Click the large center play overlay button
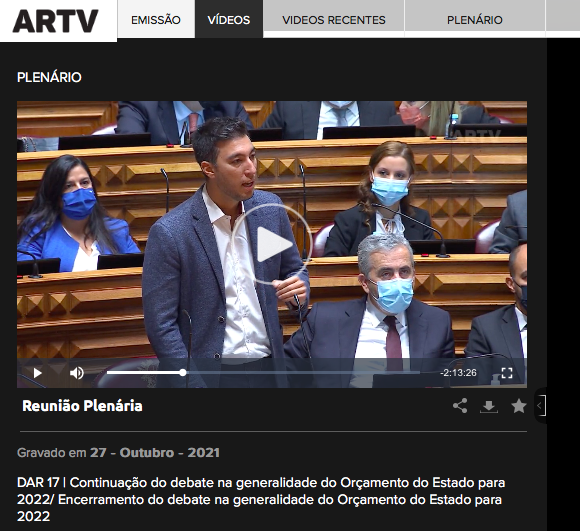The width and height of the screenshot is (580, 531). pyautogui.click(x=272, y=244)
